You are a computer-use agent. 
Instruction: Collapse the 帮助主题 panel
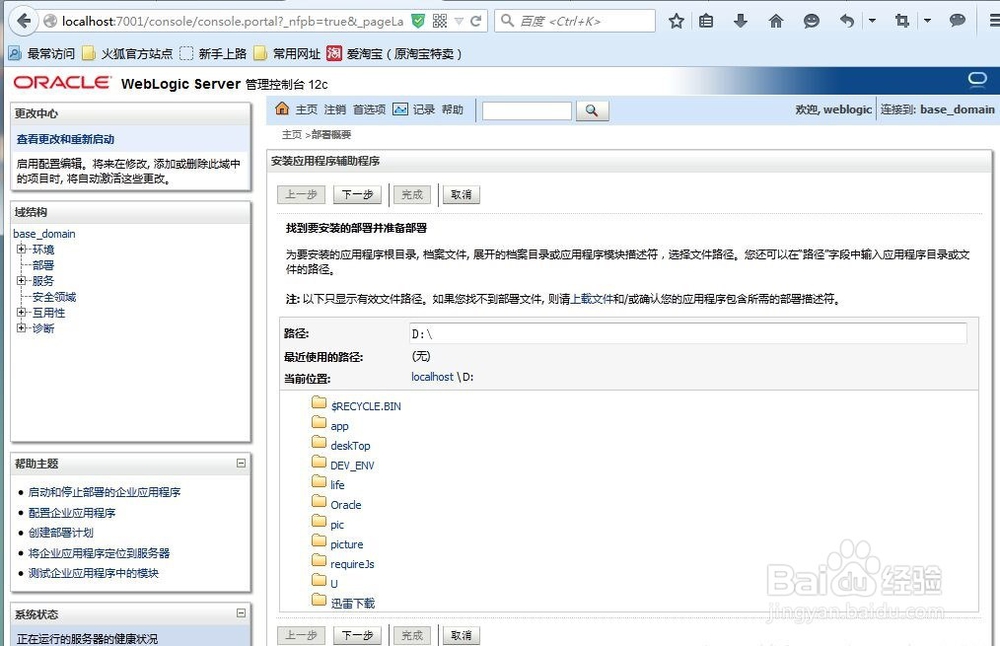241,463
